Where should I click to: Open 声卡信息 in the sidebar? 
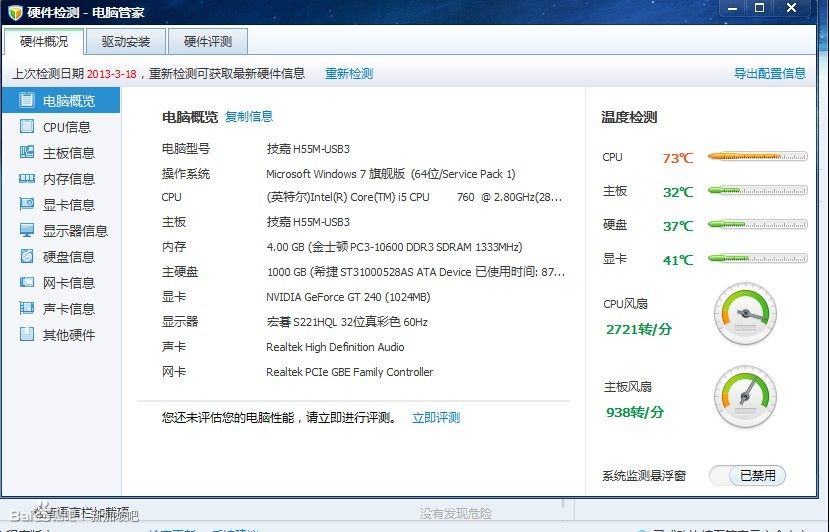[61, 309]
